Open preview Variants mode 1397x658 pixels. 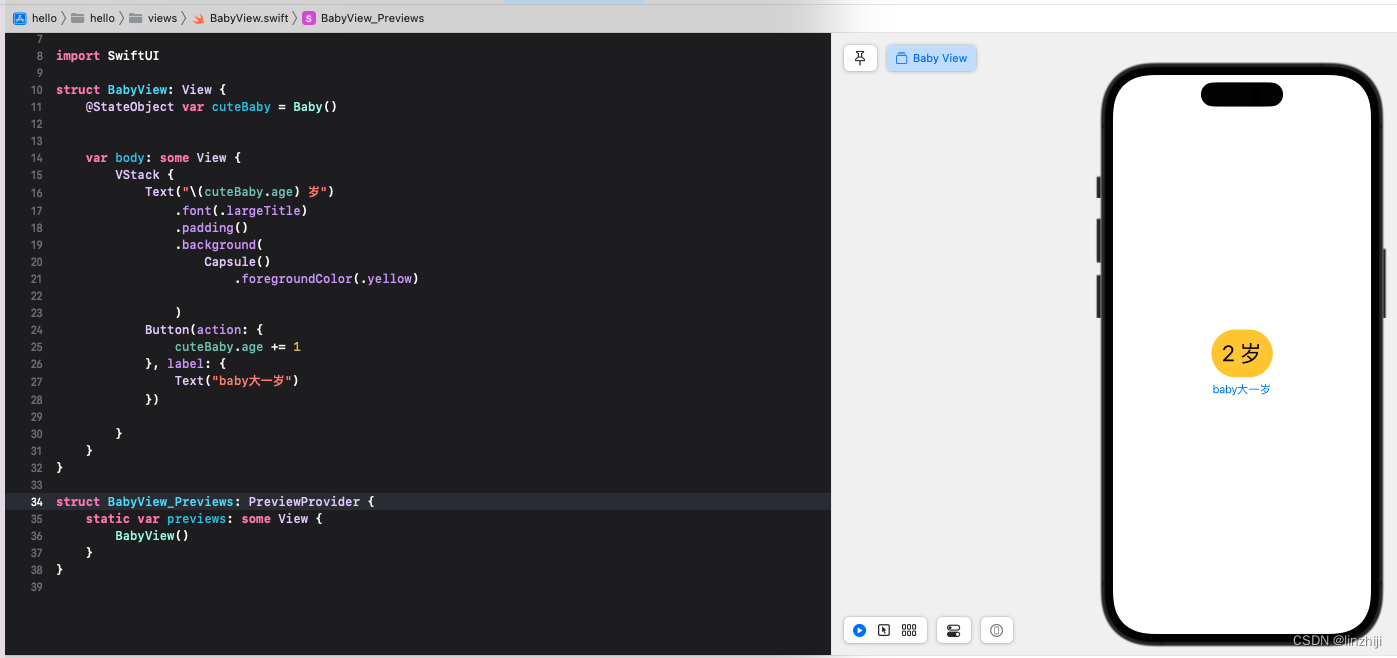coord(908,630)
